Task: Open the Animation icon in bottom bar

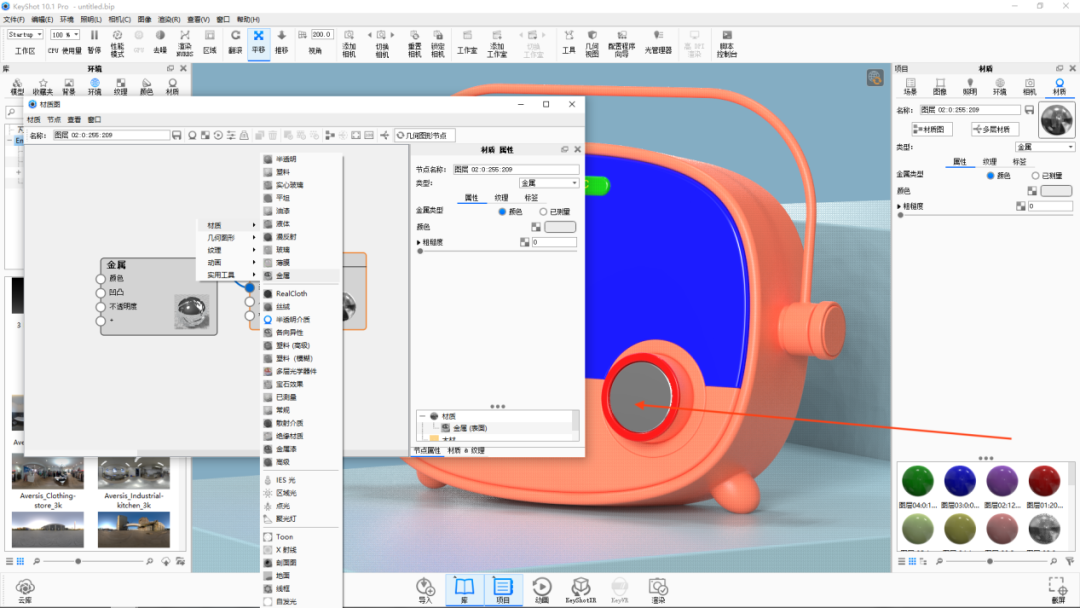Action: tap(542, 590)
